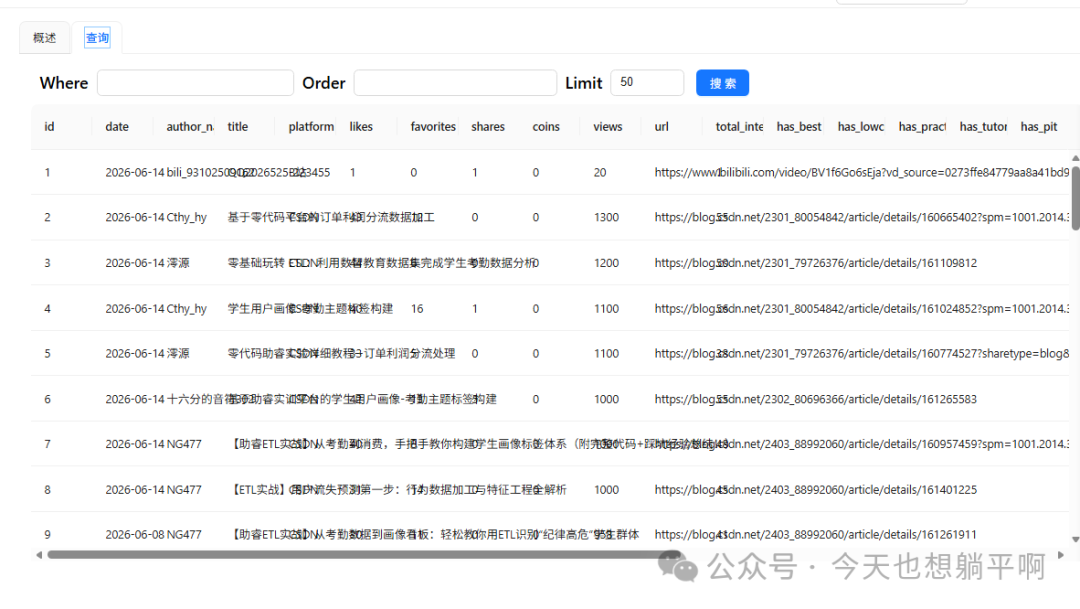Click the horizontal scrollbar left arrow
The height and width of the screenshot is (609, 1080).
(39, 555)
